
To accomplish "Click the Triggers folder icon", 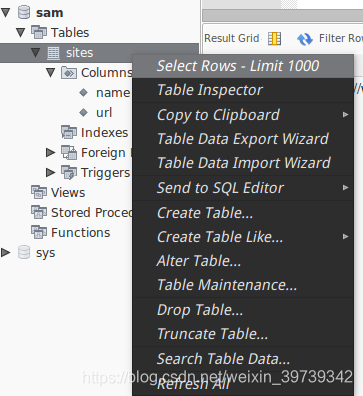I will coord(69,172).
